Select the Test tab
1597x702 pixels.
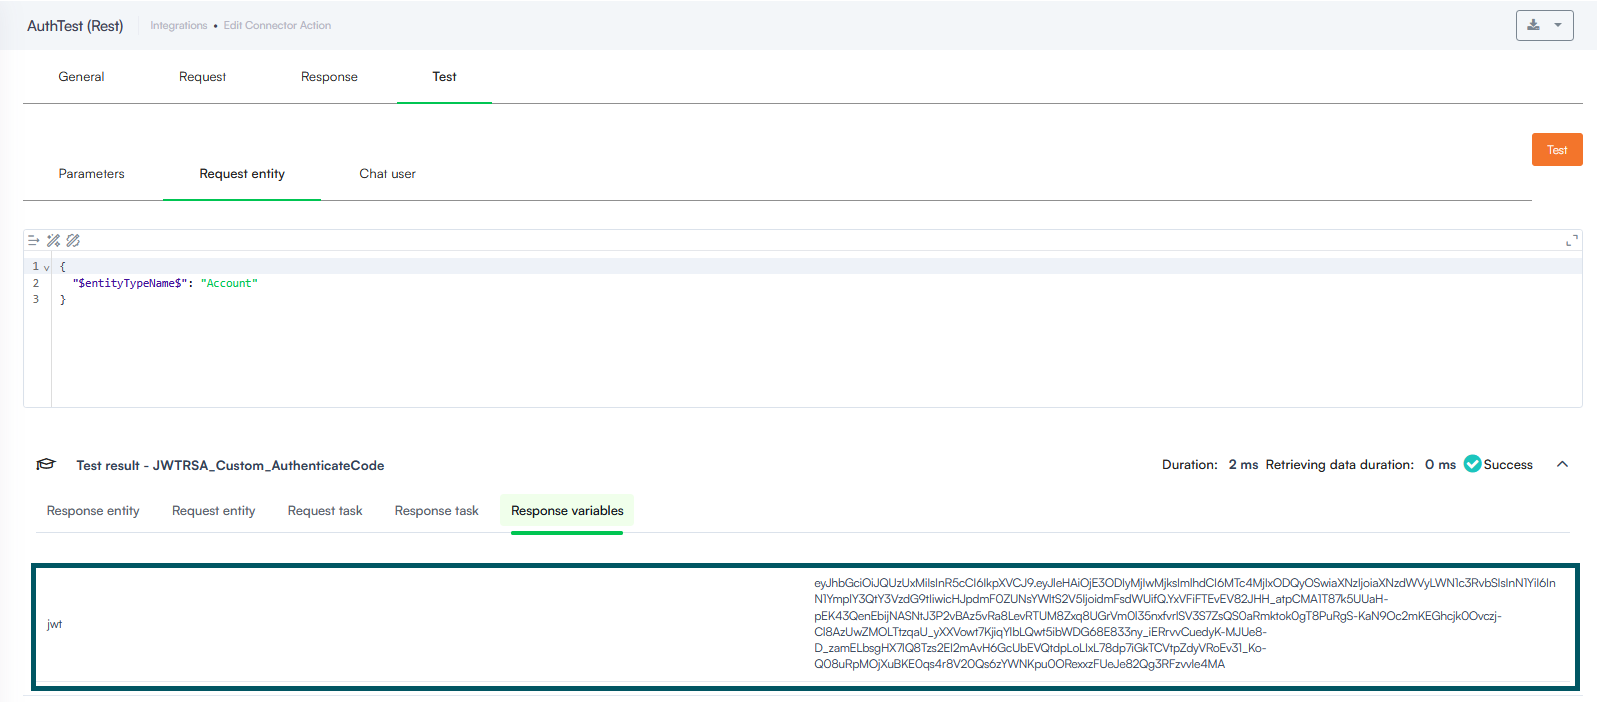tap(444, 77)
